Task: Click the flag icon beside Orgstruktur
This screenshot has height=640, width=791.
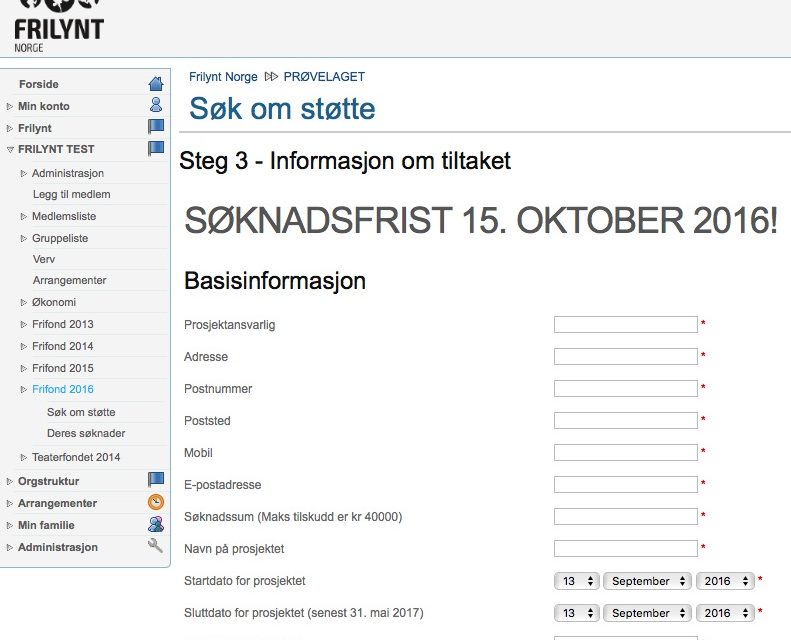Action: pos(156,479)
